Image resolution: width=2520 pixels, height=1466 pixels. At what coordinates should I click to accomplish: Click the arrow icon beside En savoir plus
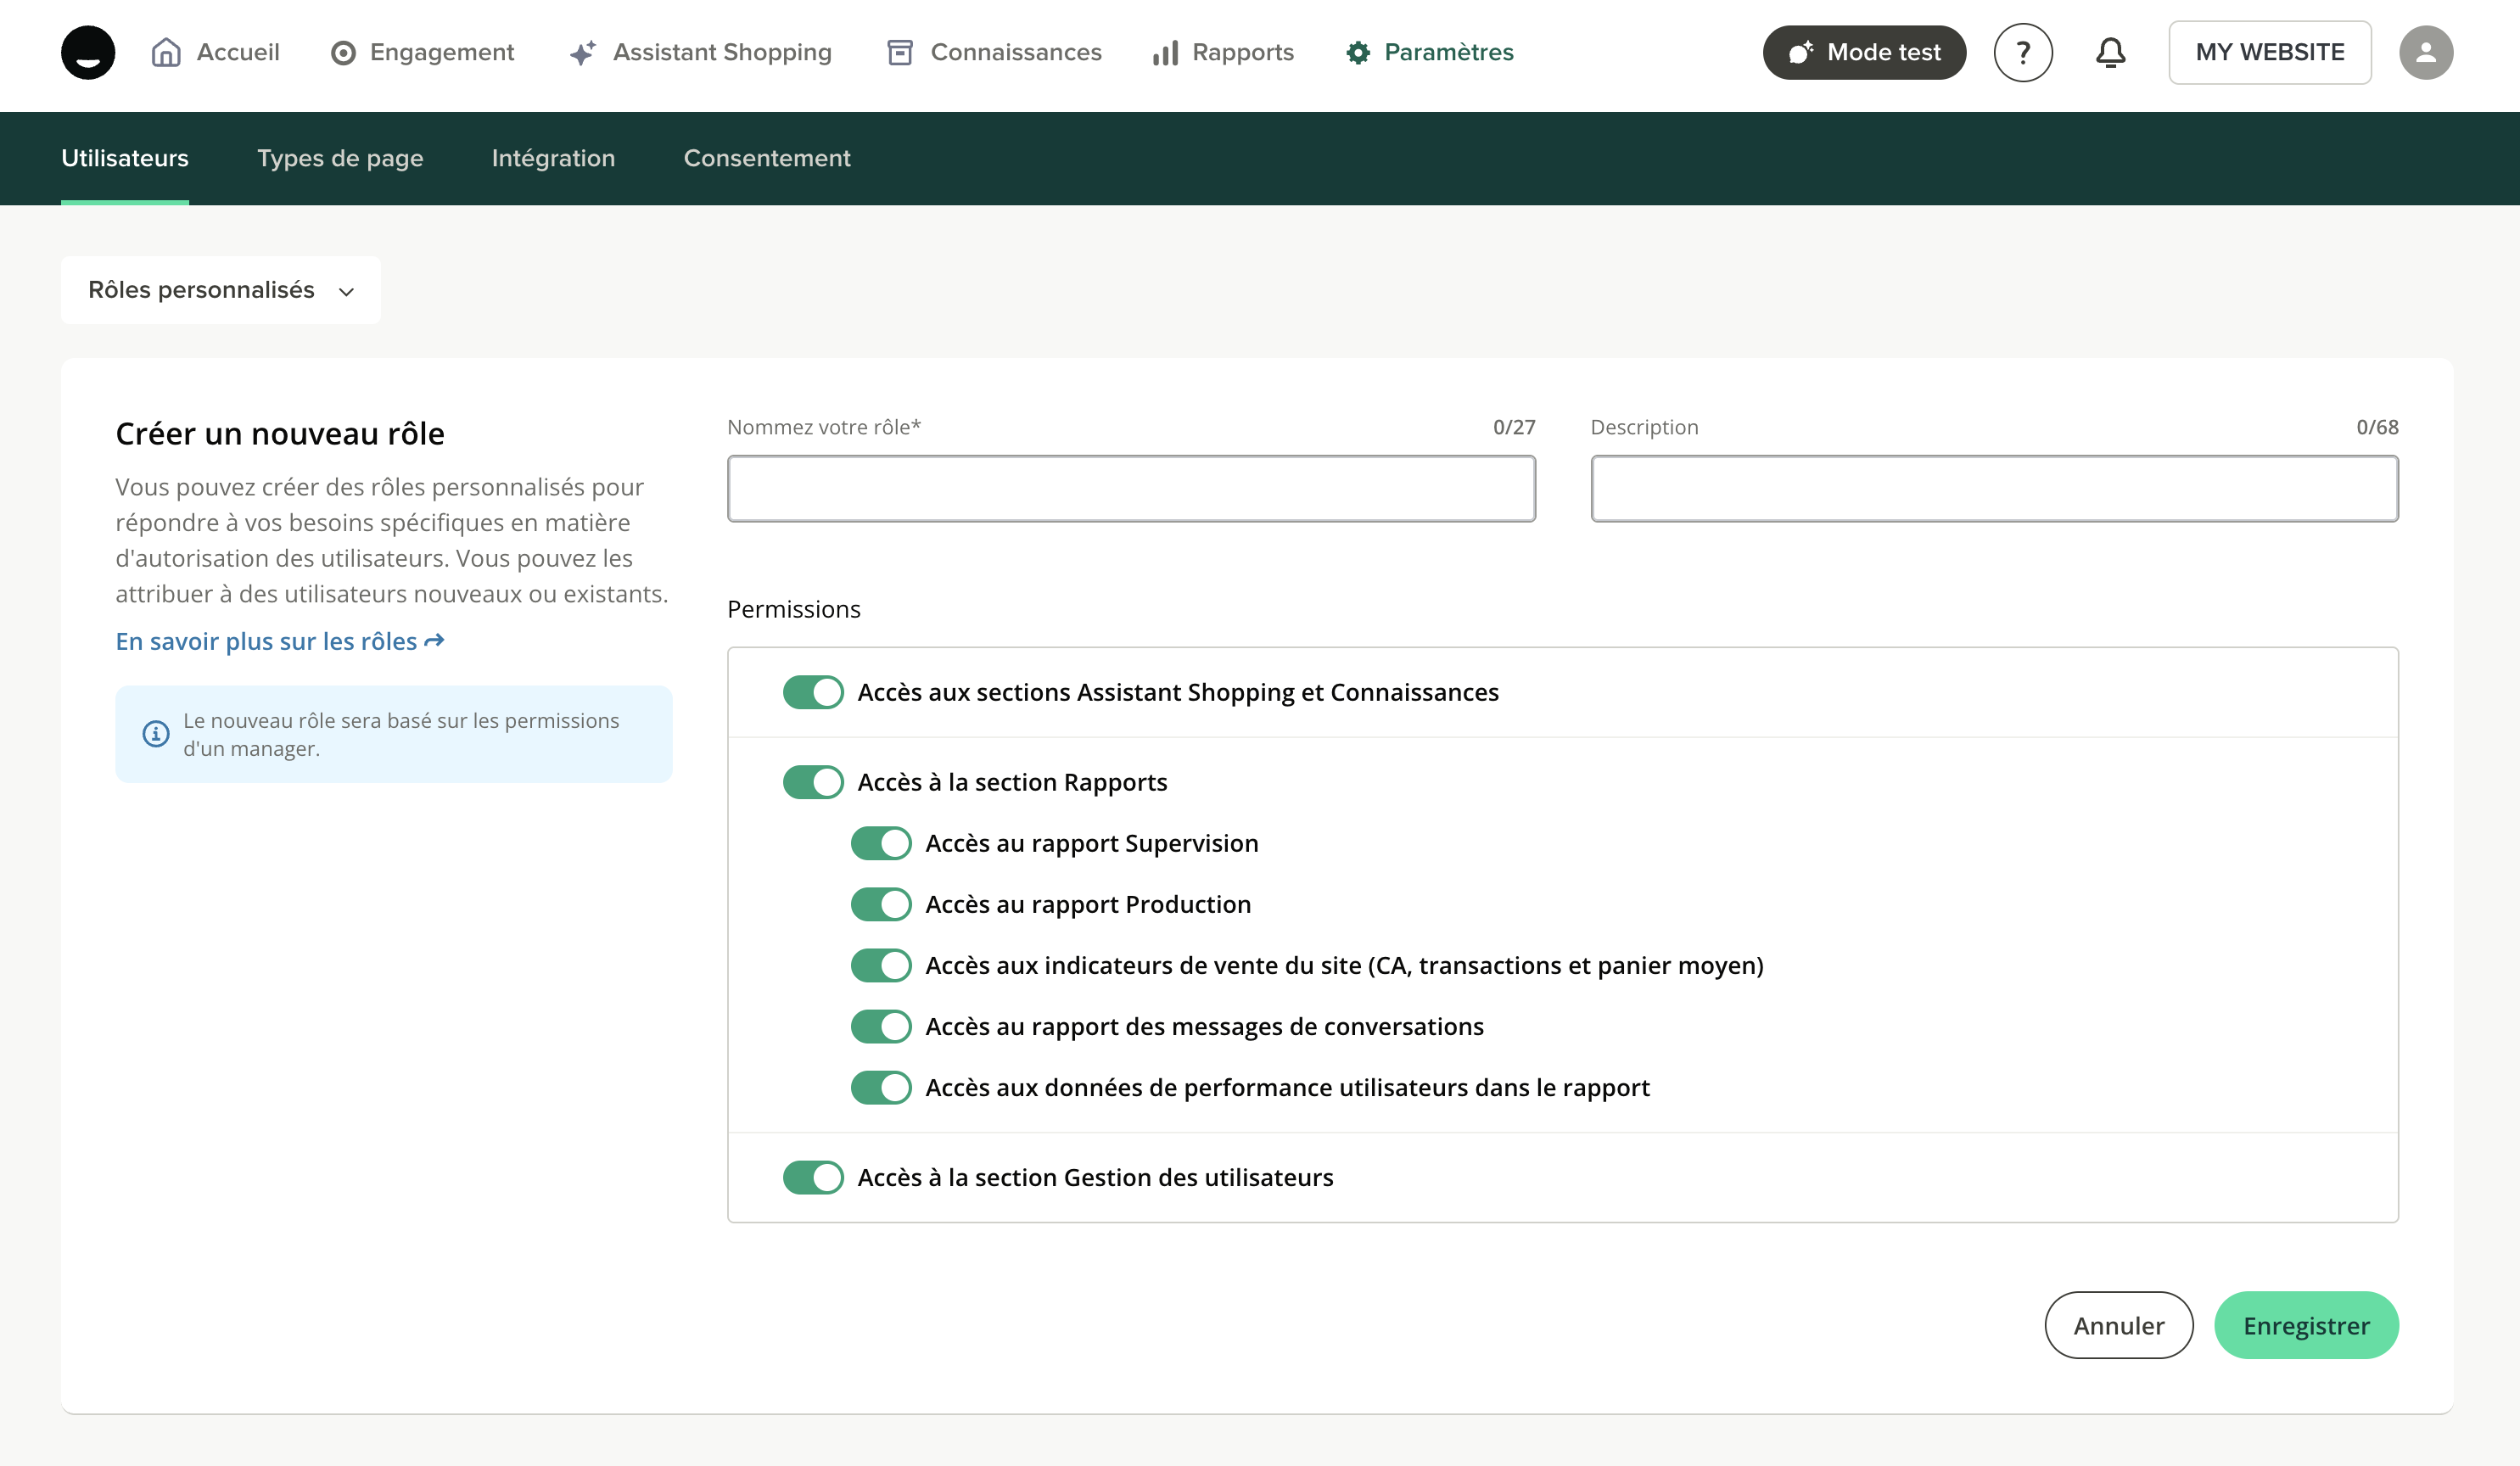pyautogui.click(x=434, y=641)
